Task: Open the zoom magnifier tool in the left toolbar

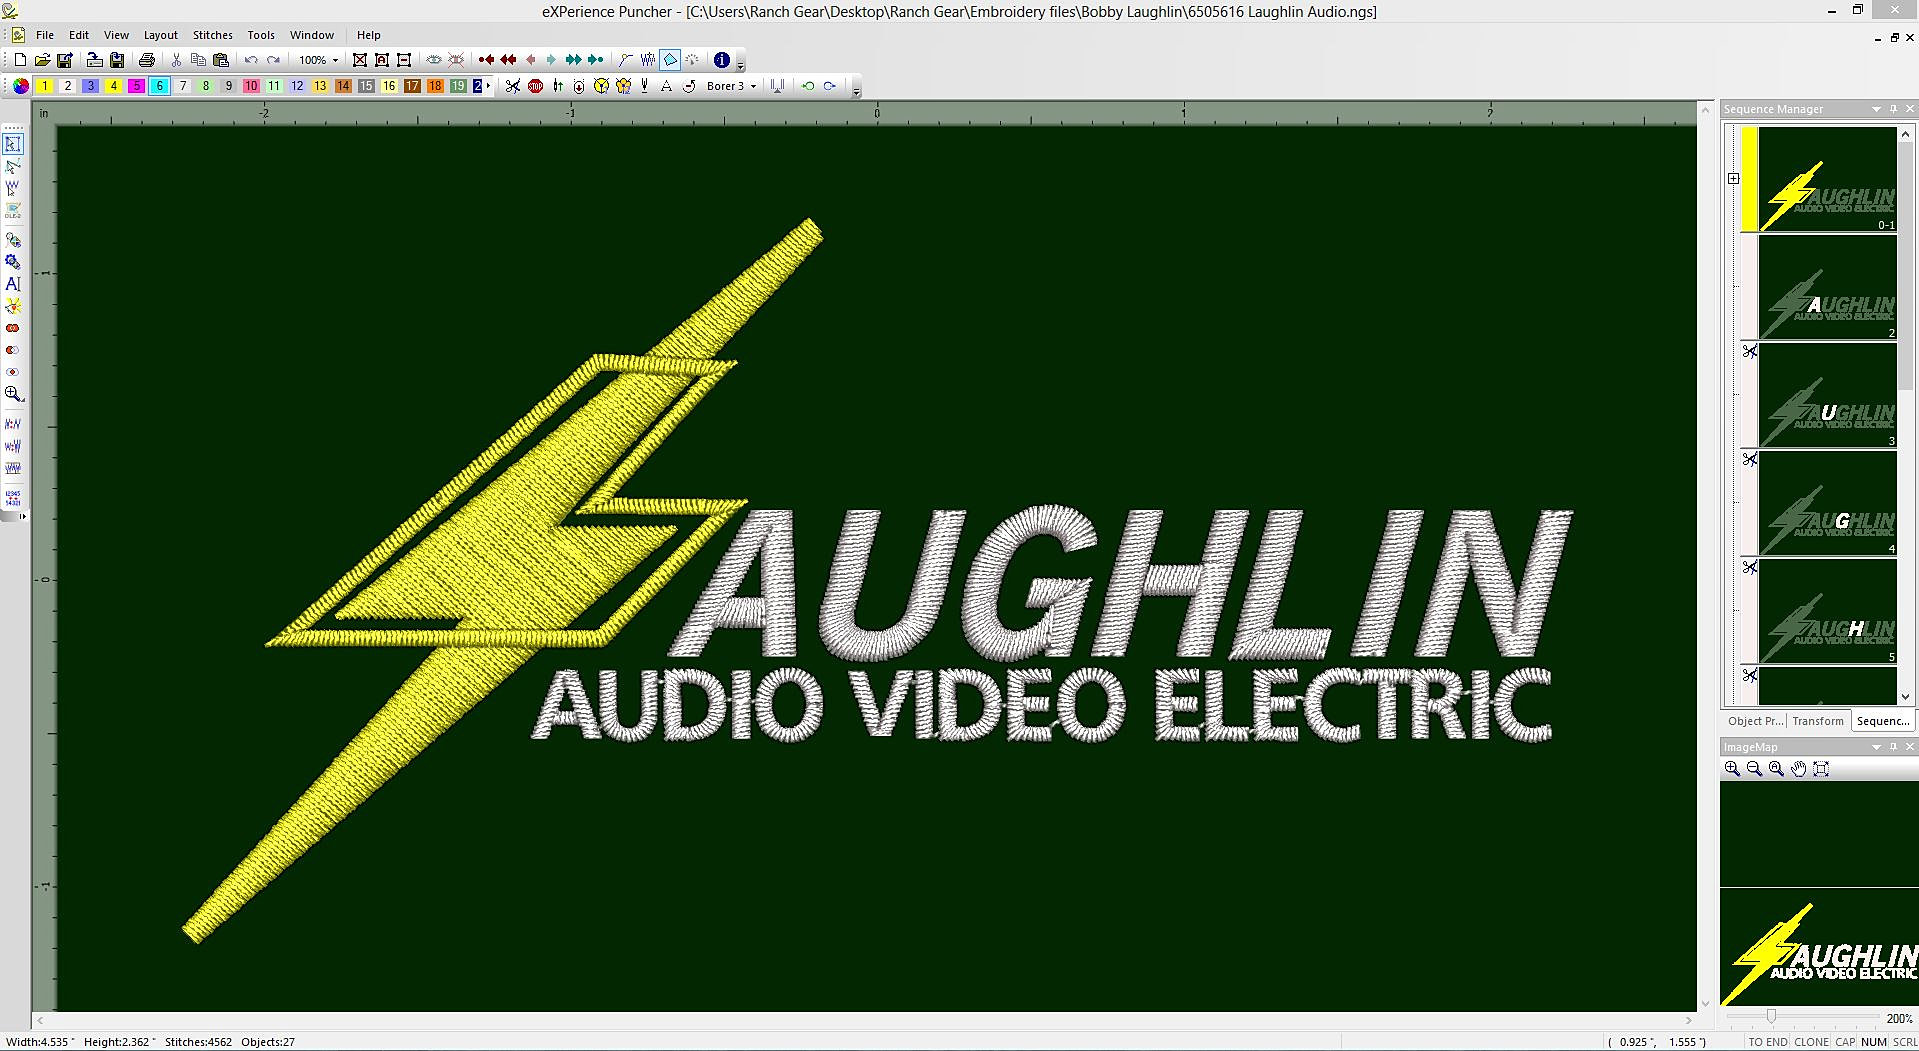Action: [13, 394]
